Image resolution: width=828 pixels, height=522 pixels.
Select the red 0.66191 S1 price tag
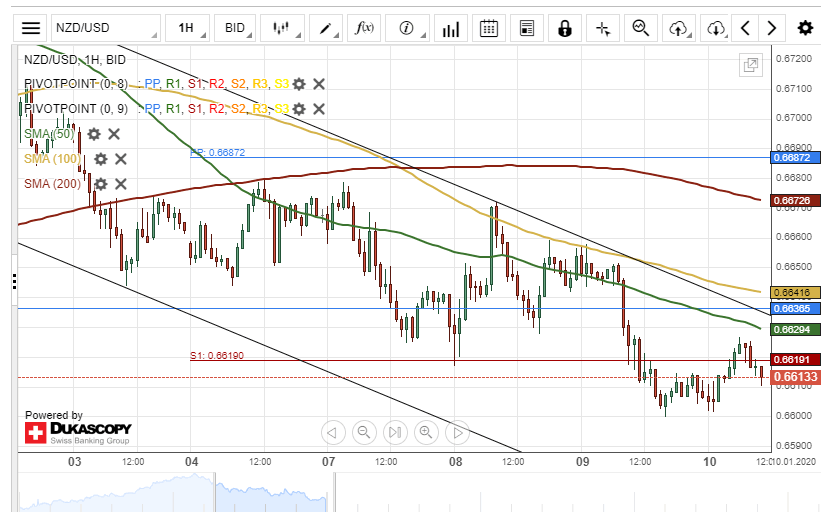(x=795, y=359)
